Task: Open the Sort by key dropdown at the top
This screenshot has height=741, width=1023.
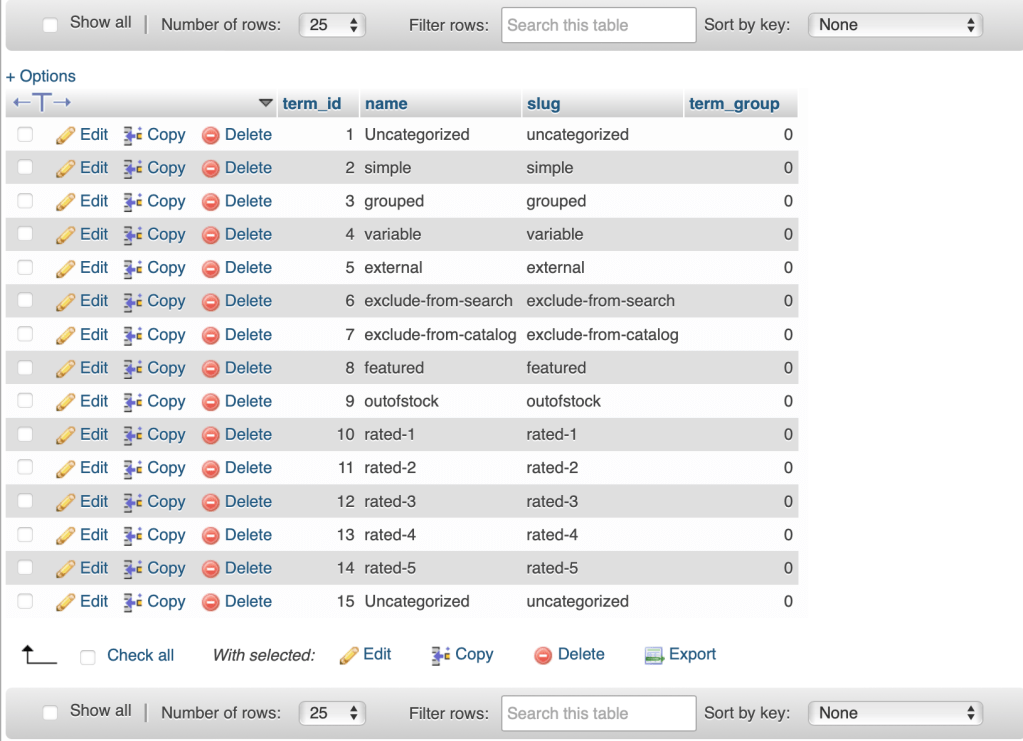Action: point(893,24)
